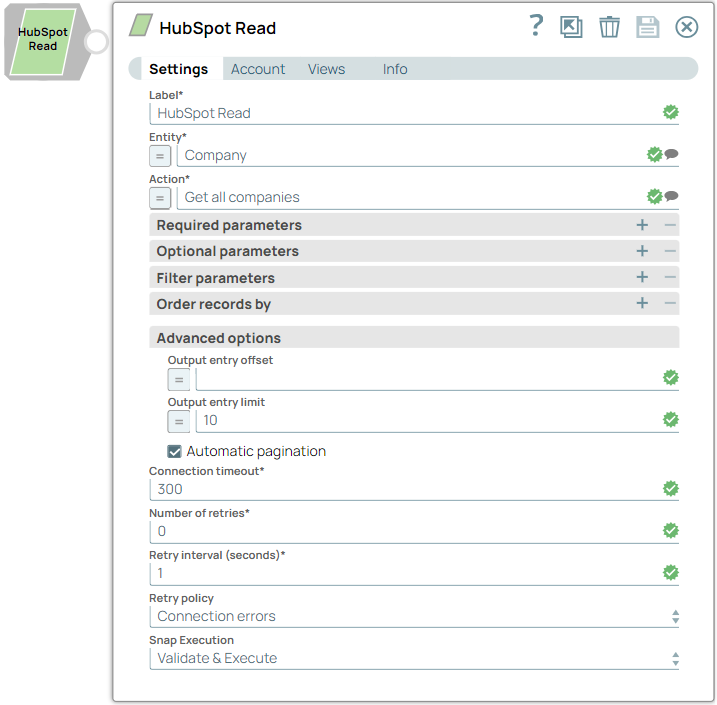The height and width of the screenshot is (705, 717).
Task: Click the Label field green validation checkmark
Action: point(671,112)
